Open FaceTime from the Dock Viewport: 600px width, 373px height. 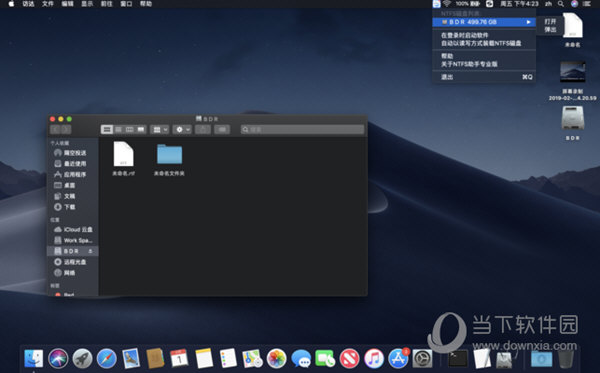click(x=325, y=359)
